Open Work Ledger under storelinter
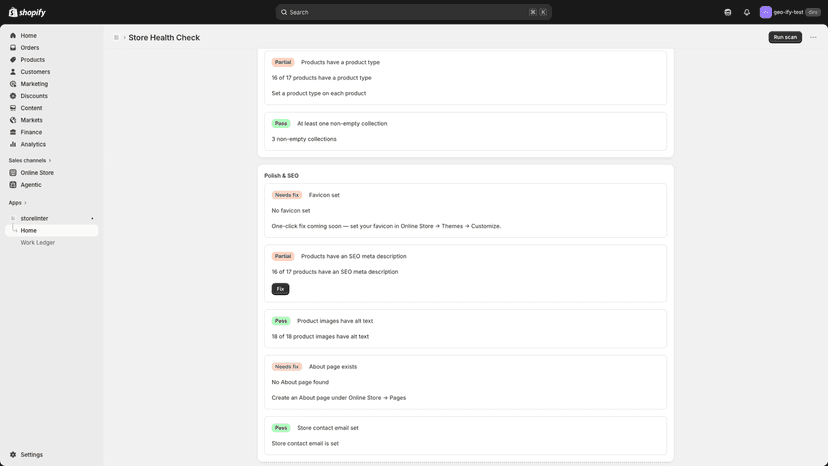Viewport: 828px width, 466px height. (x=37, y=243)
